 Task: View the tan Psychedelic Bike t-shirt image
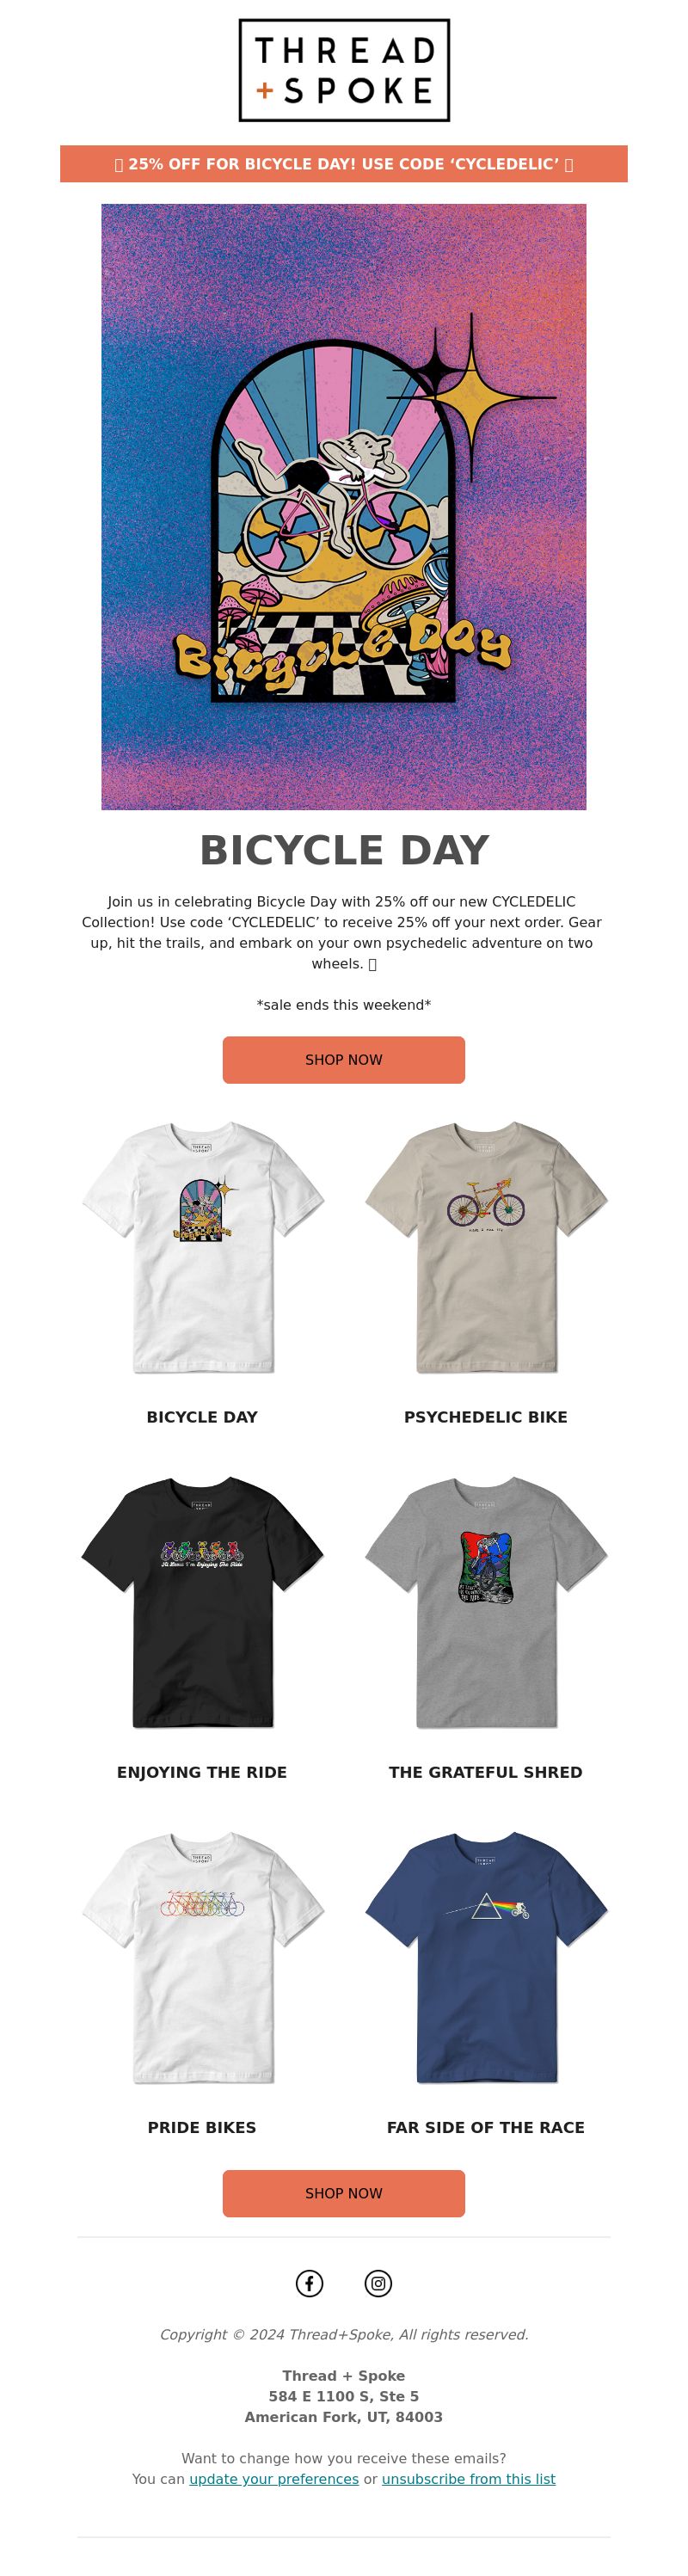coord(486,1247)
